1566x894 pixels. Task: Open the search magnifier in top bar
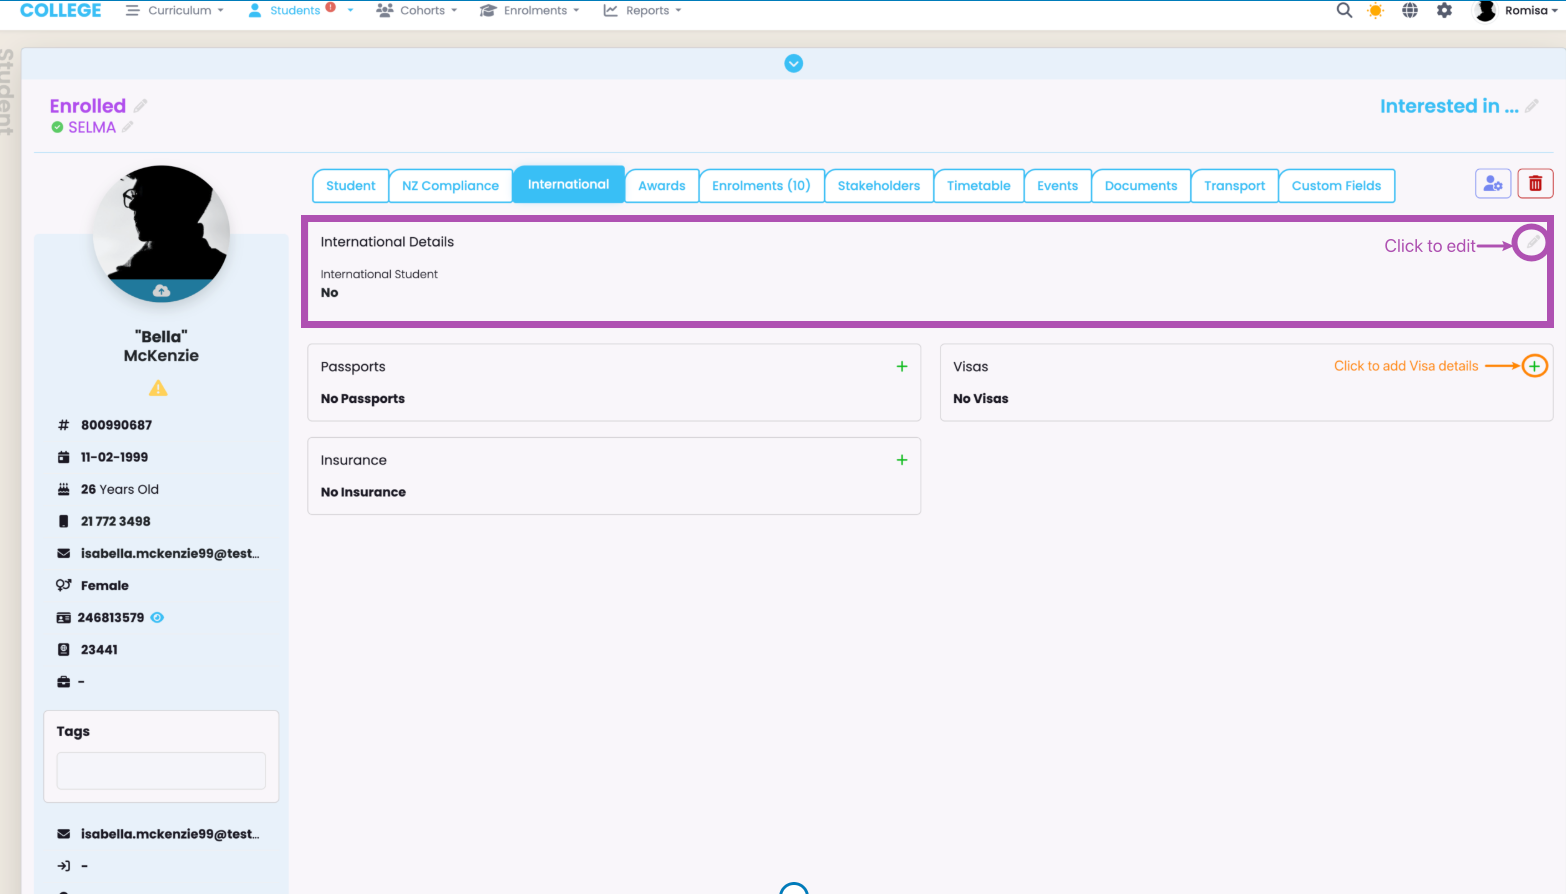coord(1344,11)
